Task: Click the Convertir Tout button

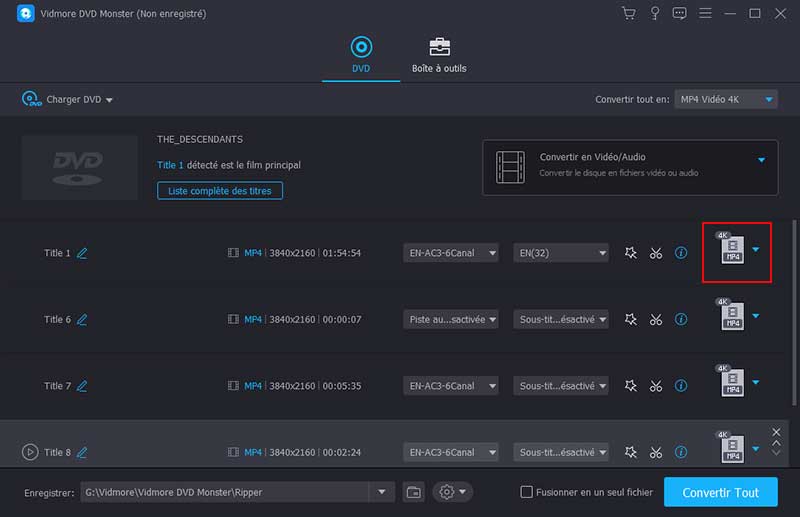Action: point(720,493)
